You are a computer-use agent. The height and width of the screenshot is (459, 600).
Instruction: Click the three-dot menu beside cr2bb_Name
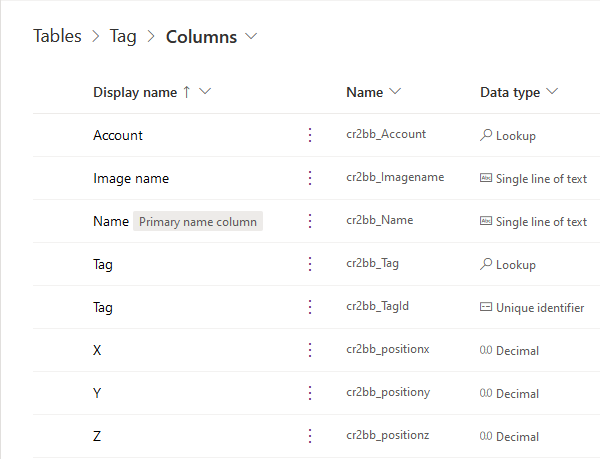tap(310, 221)
